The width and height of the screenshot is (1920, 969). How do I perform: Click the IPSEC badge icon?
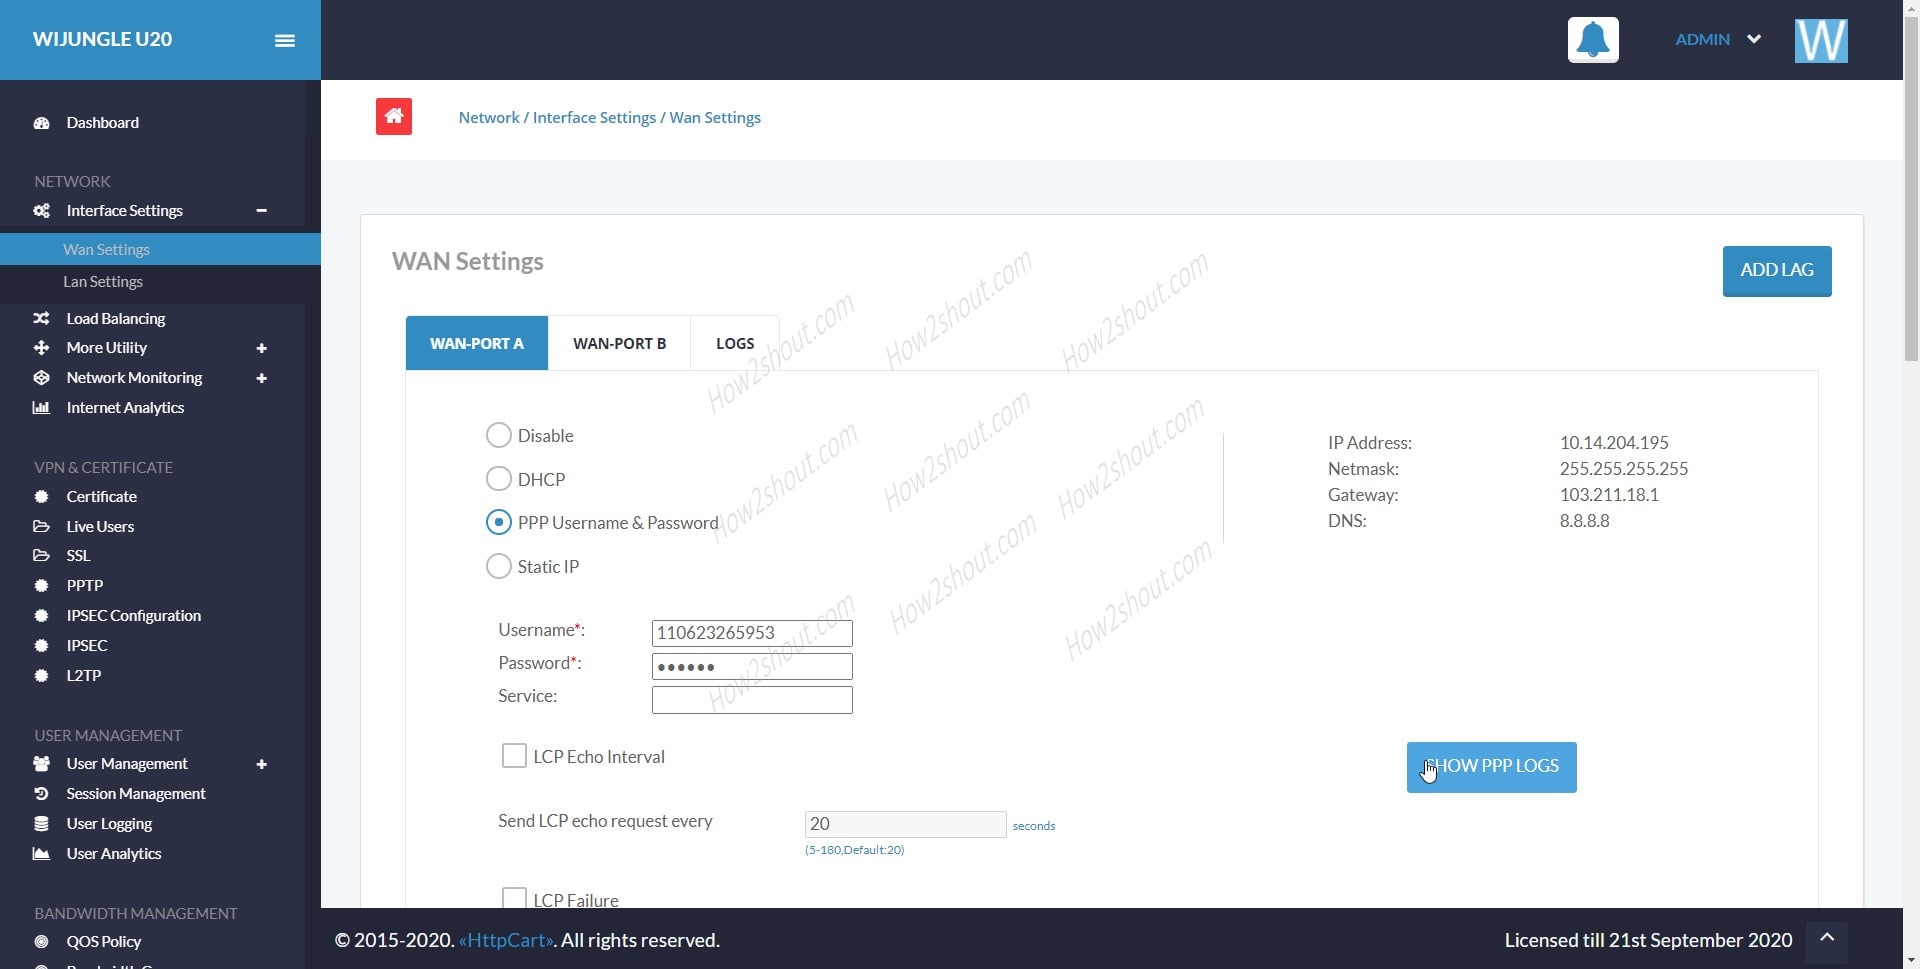[x=41, y=645]
